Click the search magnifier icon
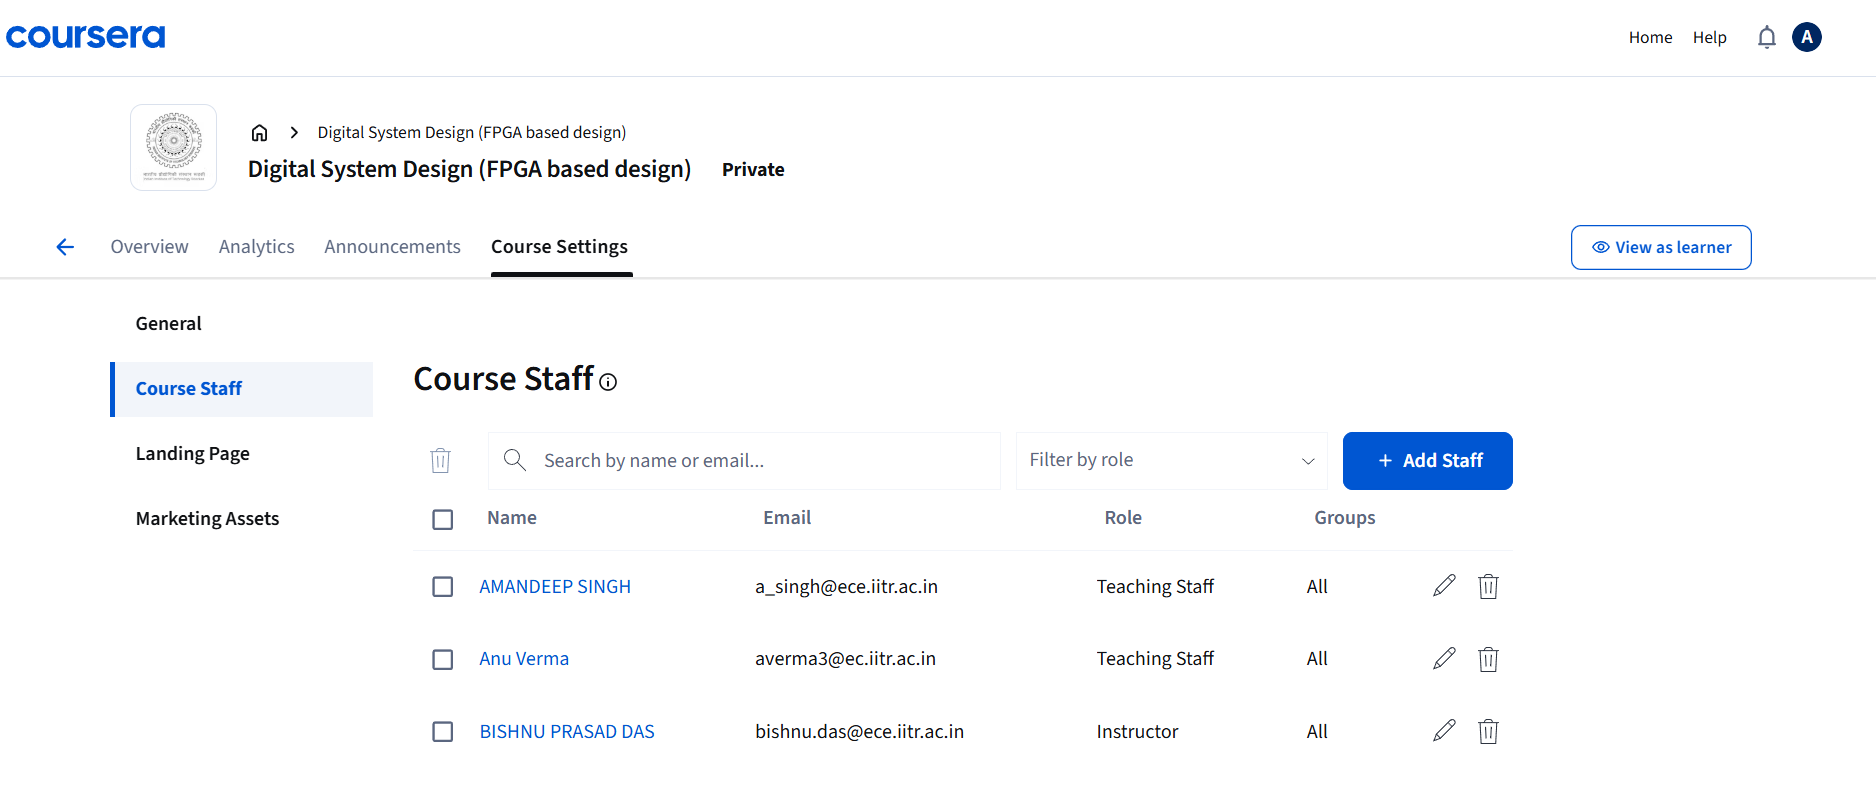Image resolution: width=1876 pixels, height=787 pixels. [515, 460]
